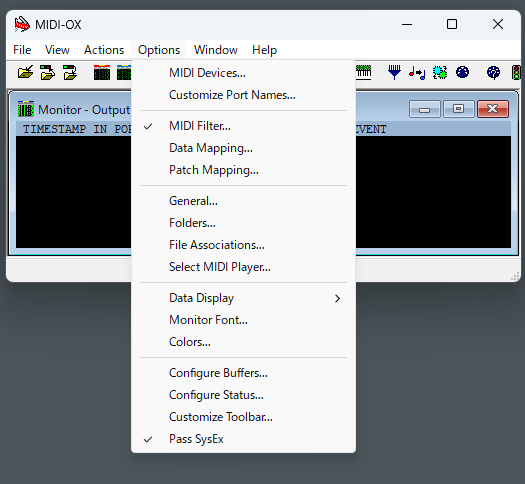
Task: Toggle the Pass SysEx menu option
Action: tap(243, 439)
